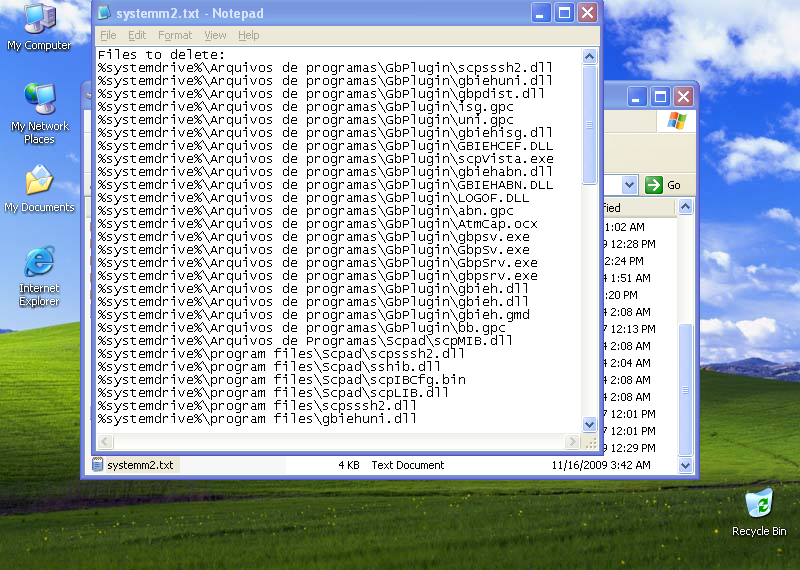Click the line ending in scpVista.exe

tap(326, 159)
